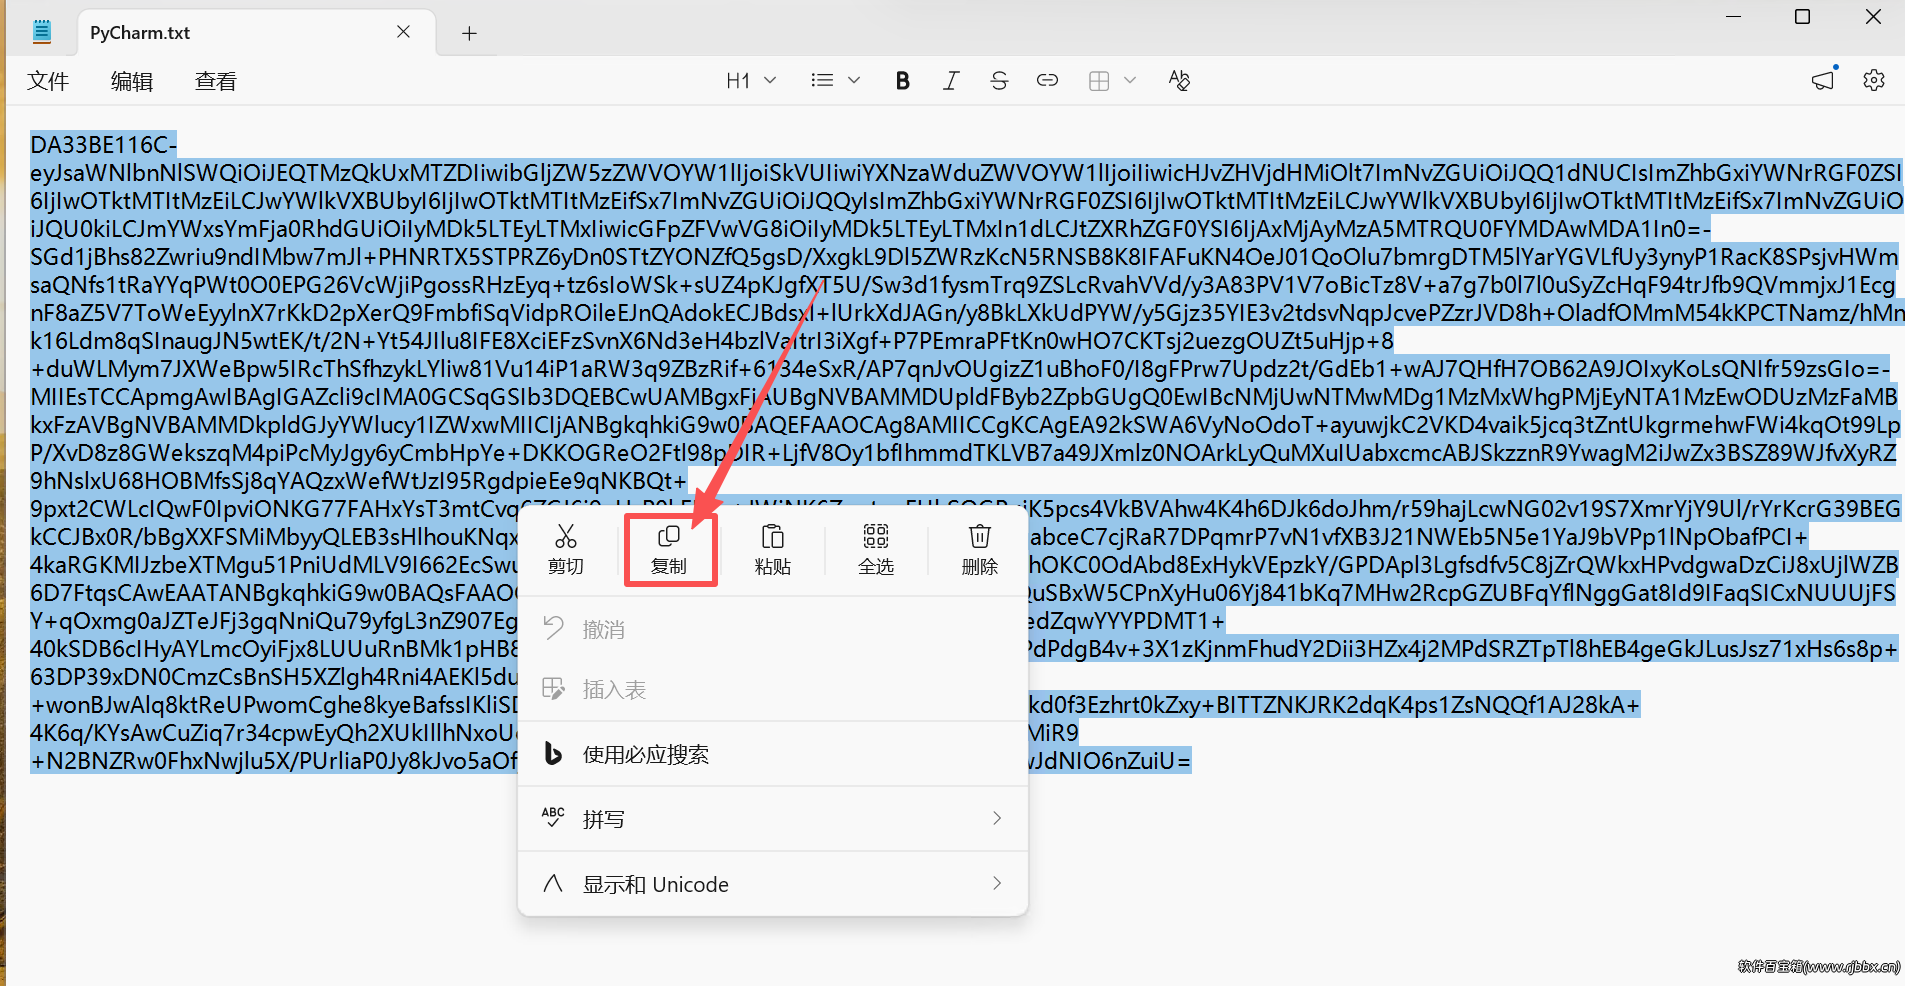1905x986 pixels.
Task: Expand the list style dropdown arrow
Action: (x=854, y=81)
